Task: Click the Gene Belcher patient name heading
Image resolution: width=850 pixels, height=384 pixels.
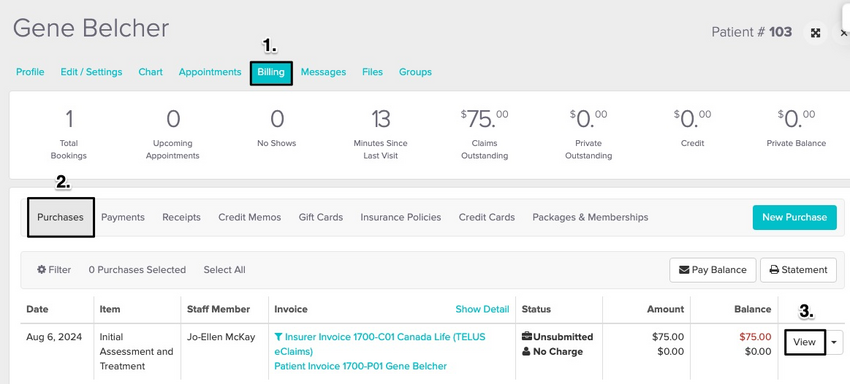Action: click(x=91, y=28)
